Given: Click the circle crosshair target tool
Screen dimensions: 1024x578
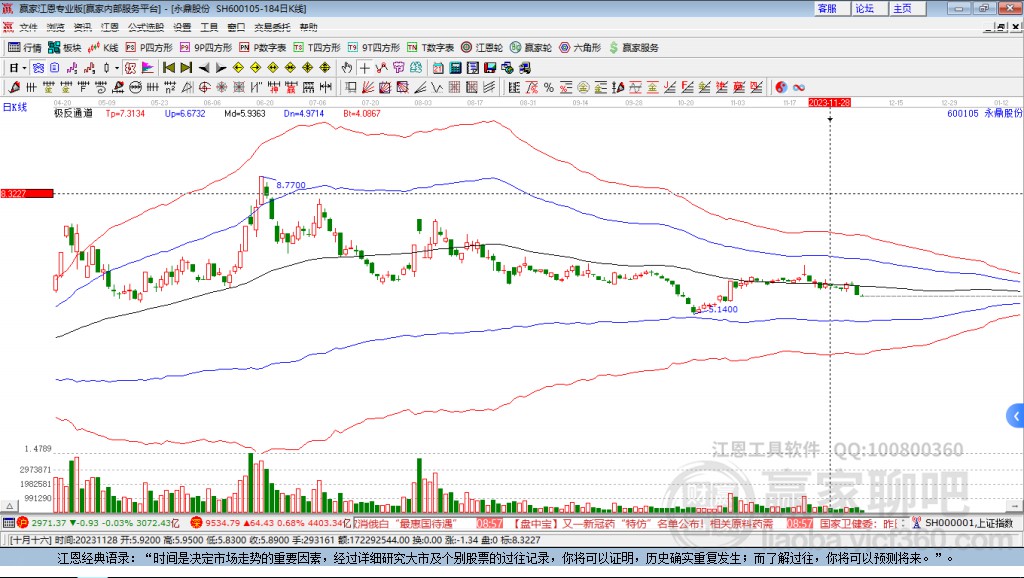Looking at the screenshot, I should point(204,88).
